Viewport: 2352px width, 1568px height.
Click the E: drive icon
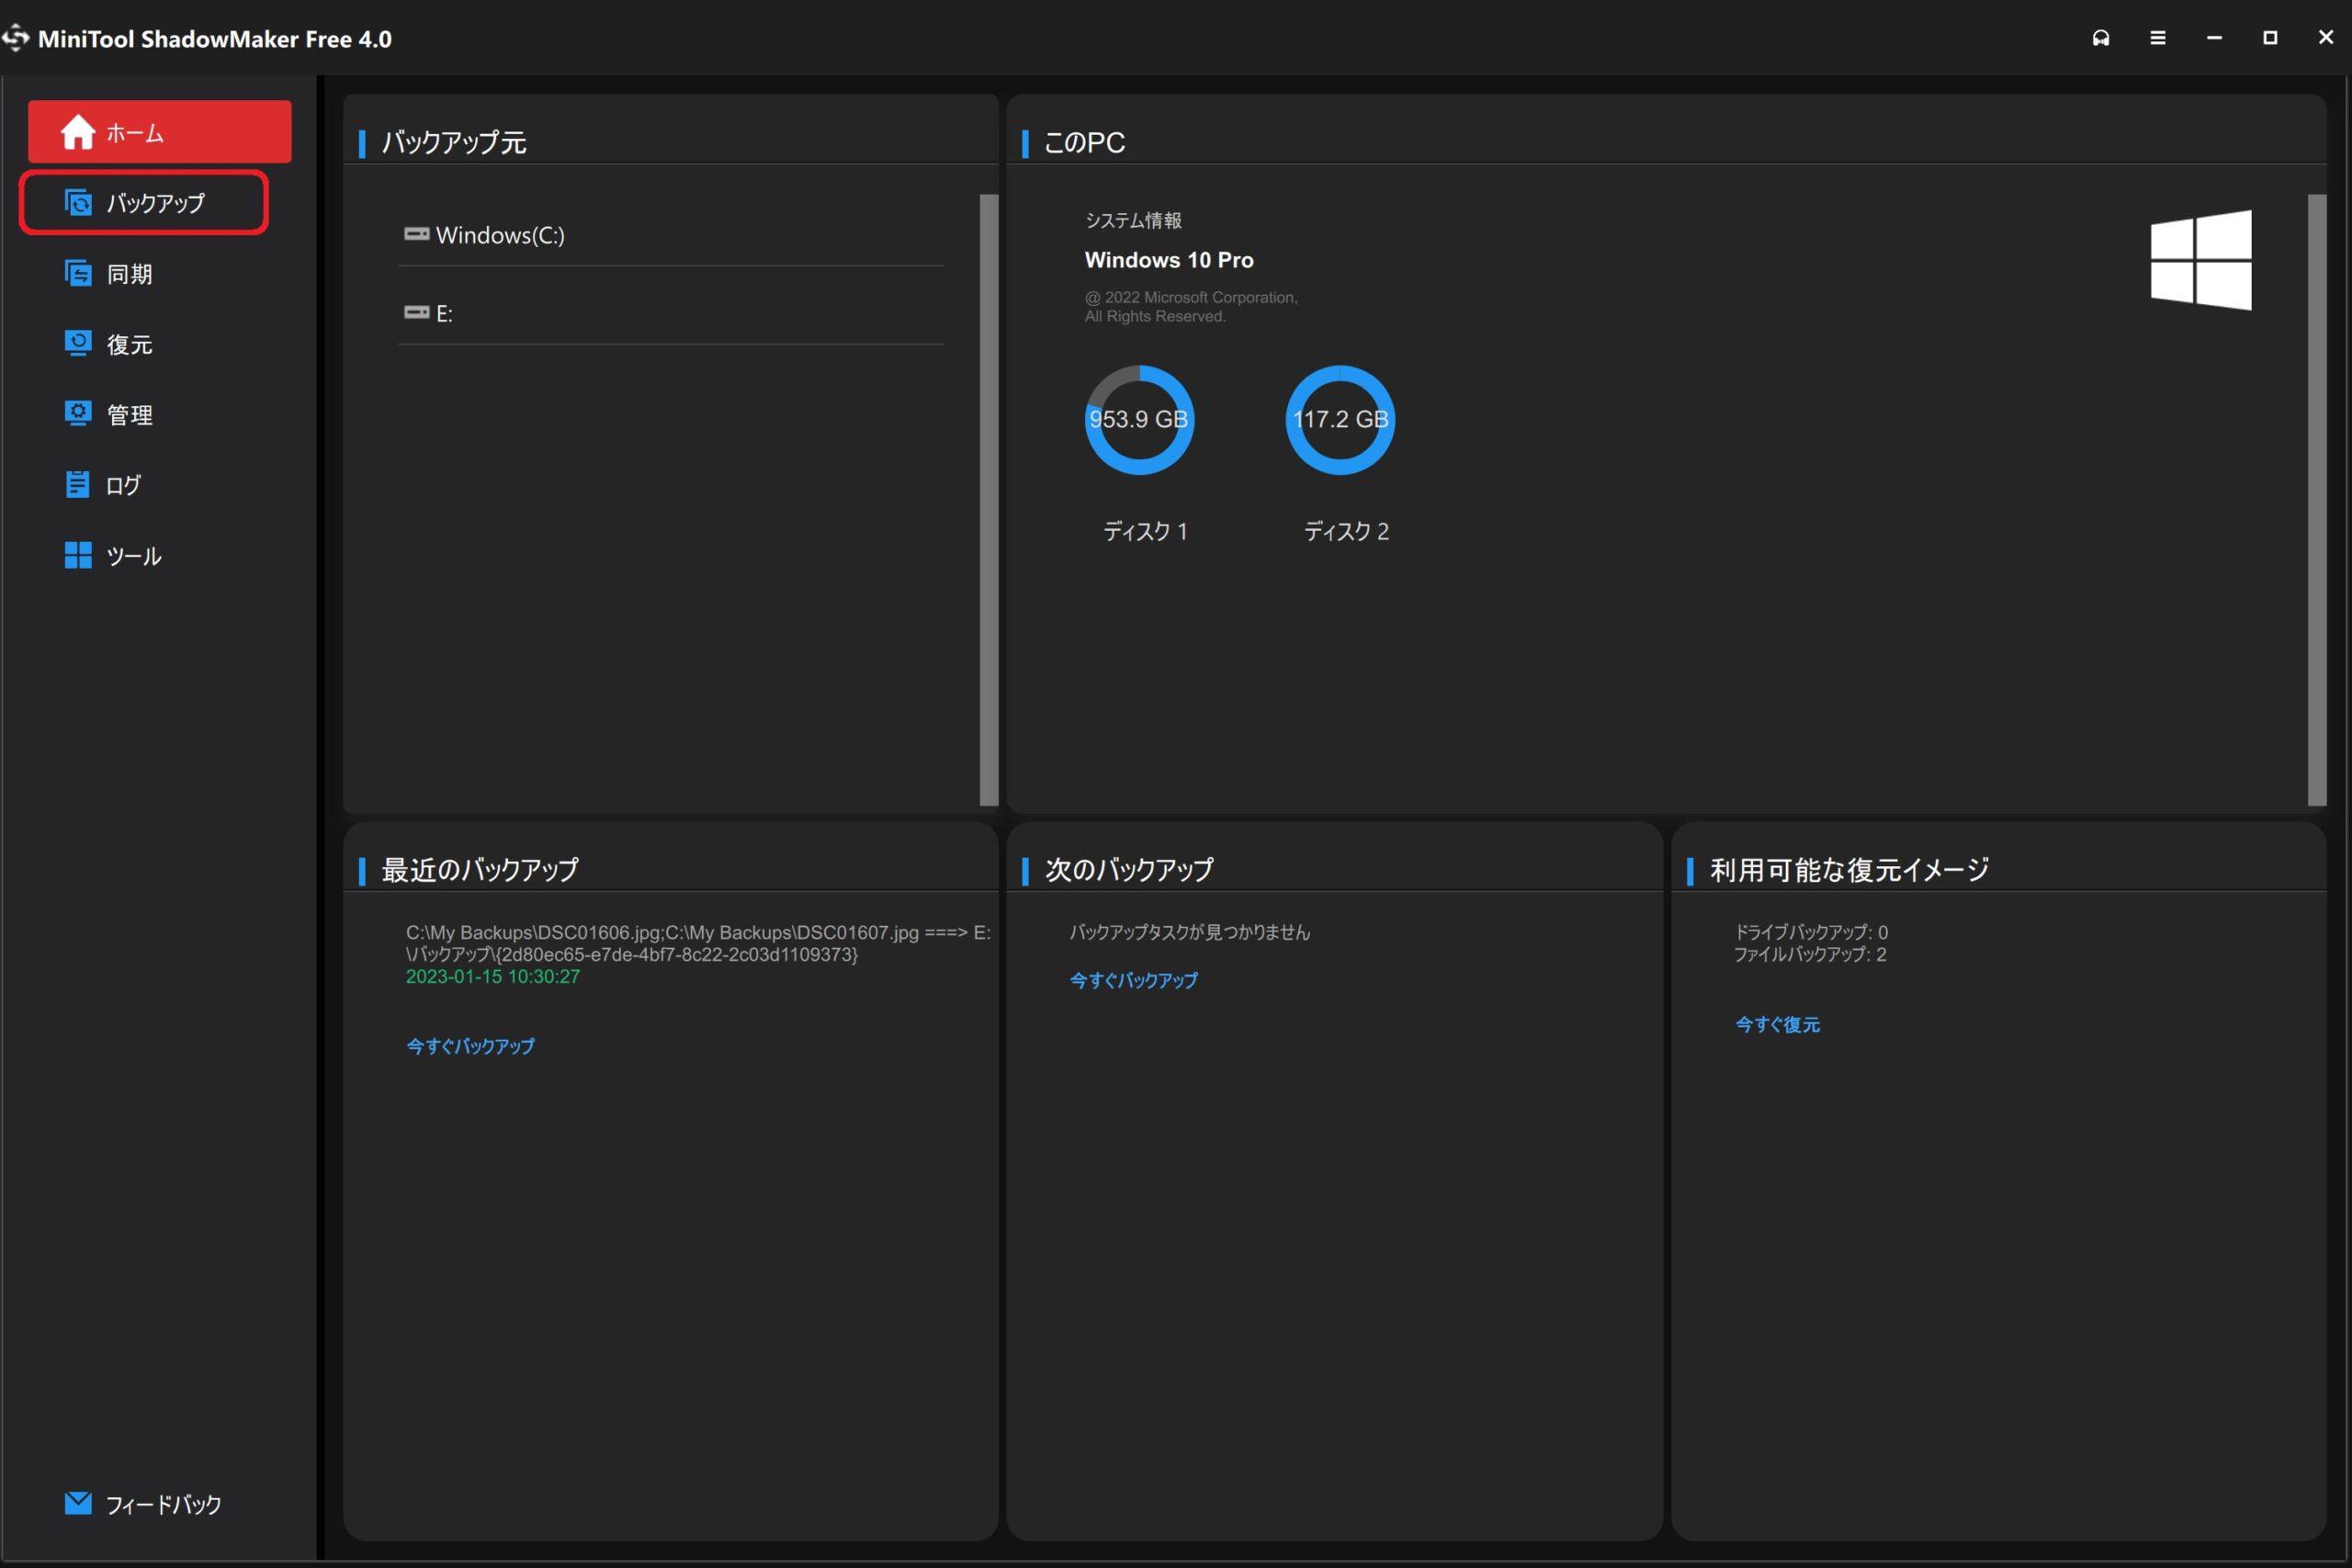click(x=417, y=313)
